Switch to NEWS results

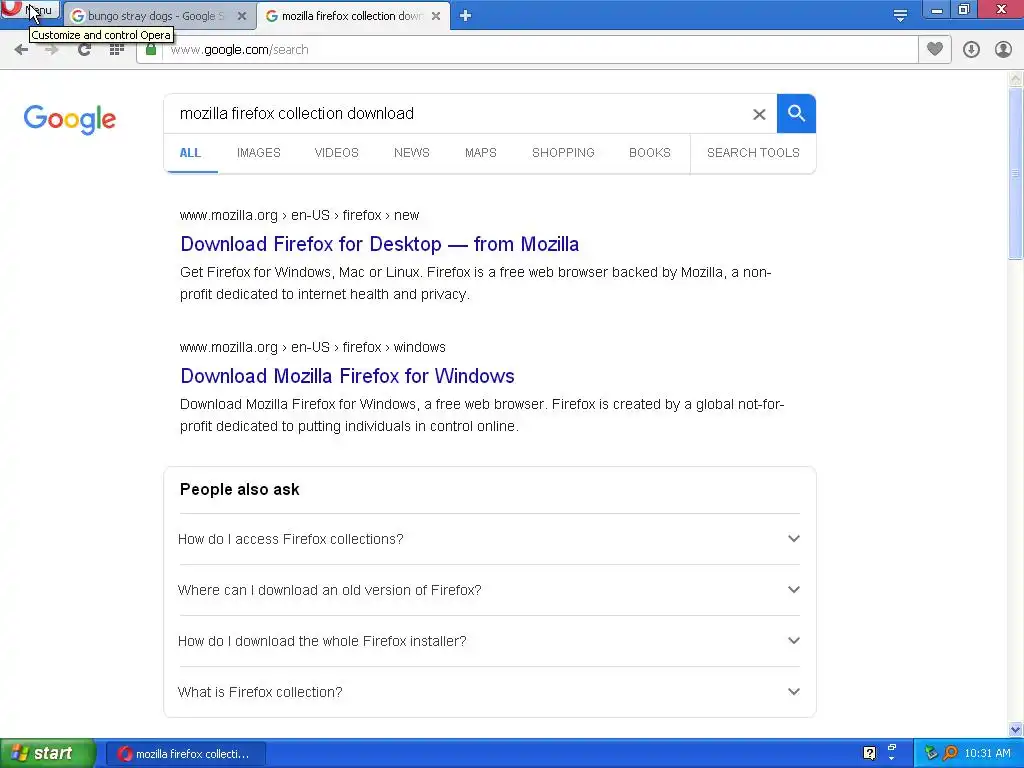(411, 153)
